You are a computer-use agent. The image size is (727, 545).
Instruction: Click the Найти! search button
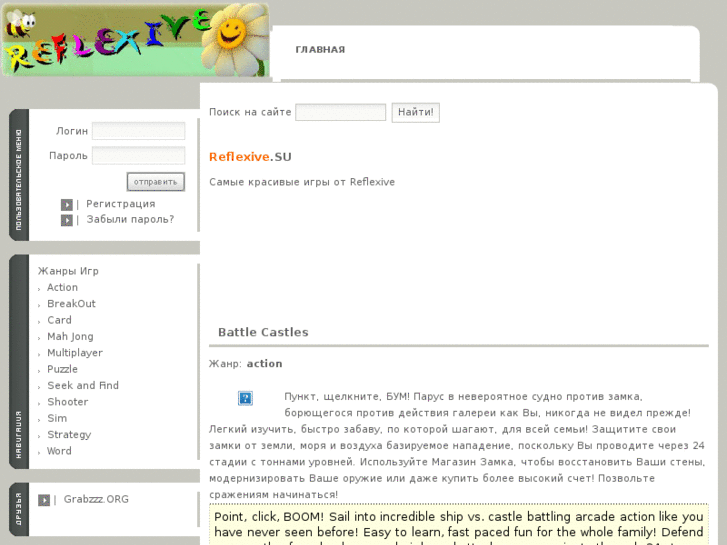coord(415,112)
